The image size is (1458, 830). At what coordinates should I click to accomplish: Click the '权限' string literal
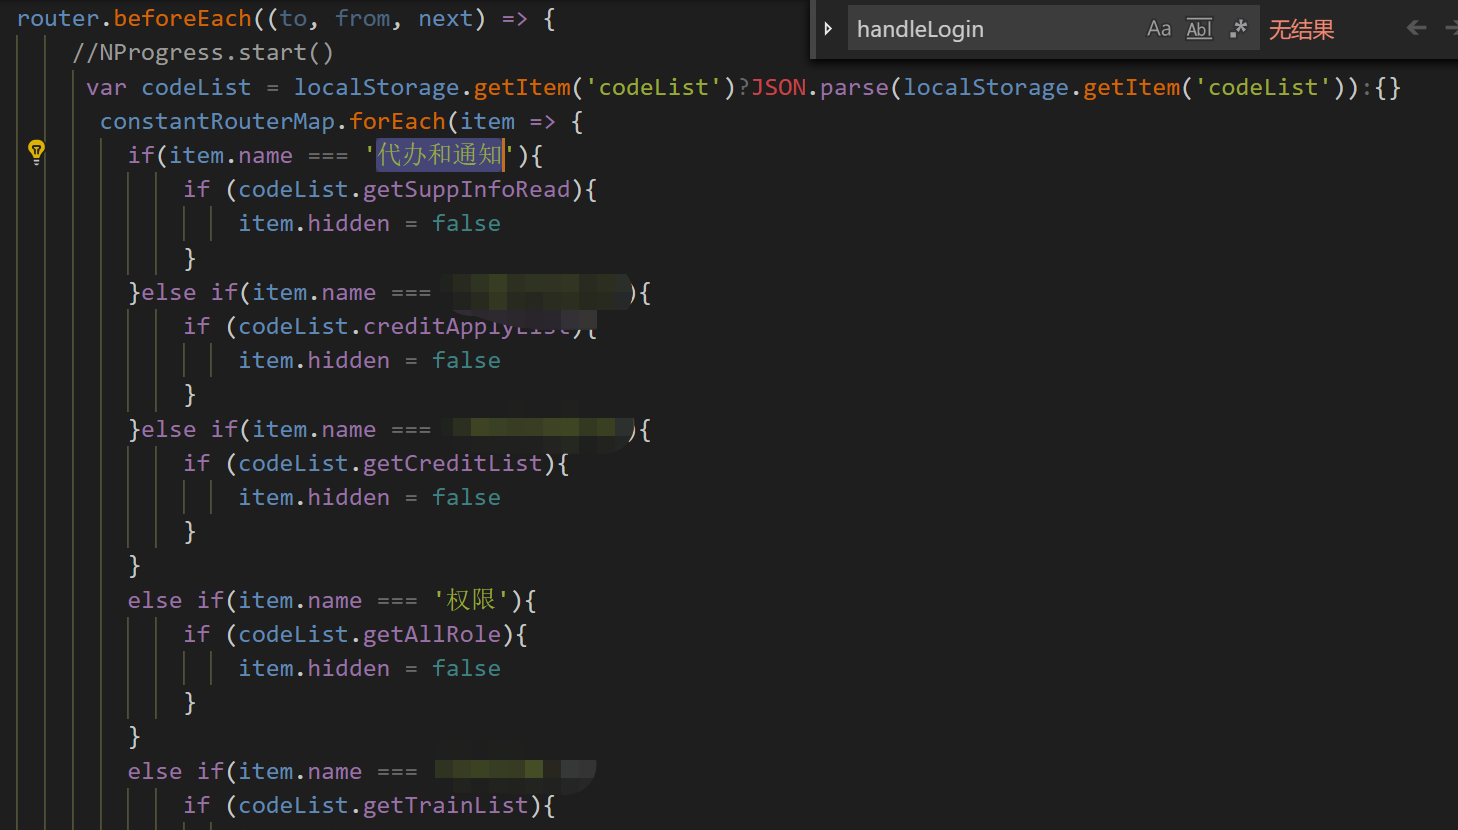pos(471,600)
